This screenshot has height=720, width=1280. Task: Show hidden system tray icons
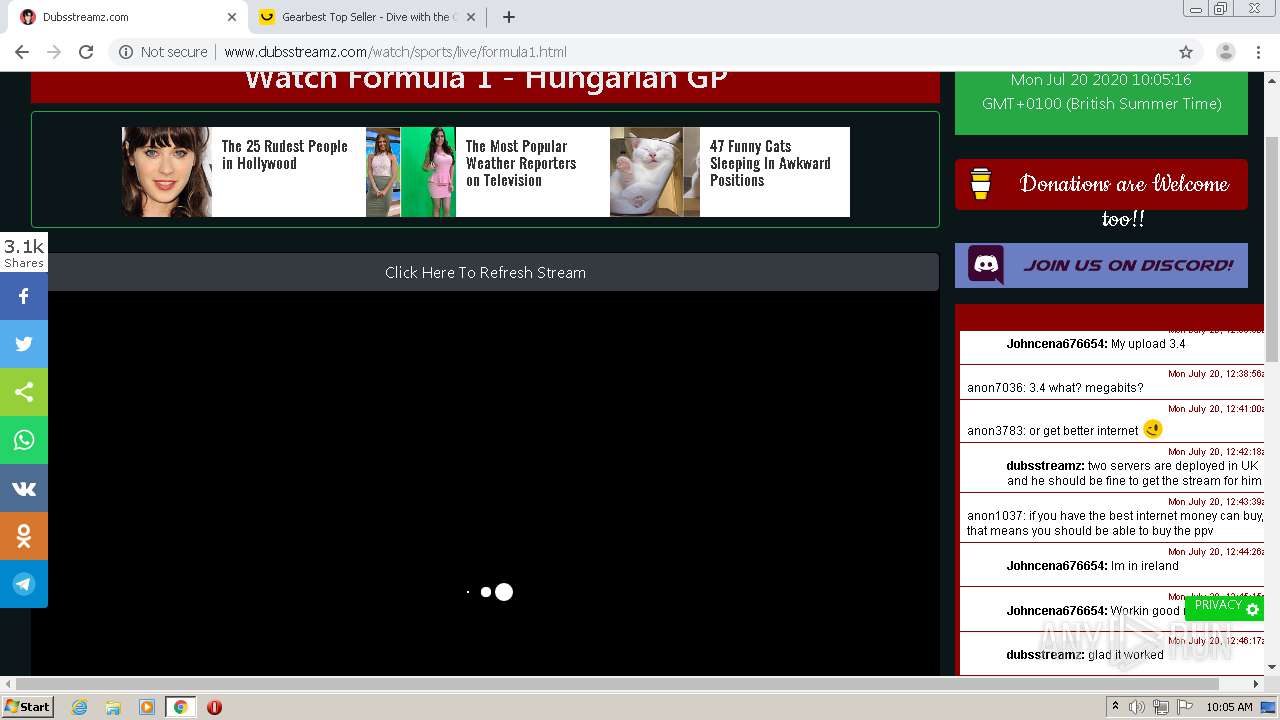1115,707
